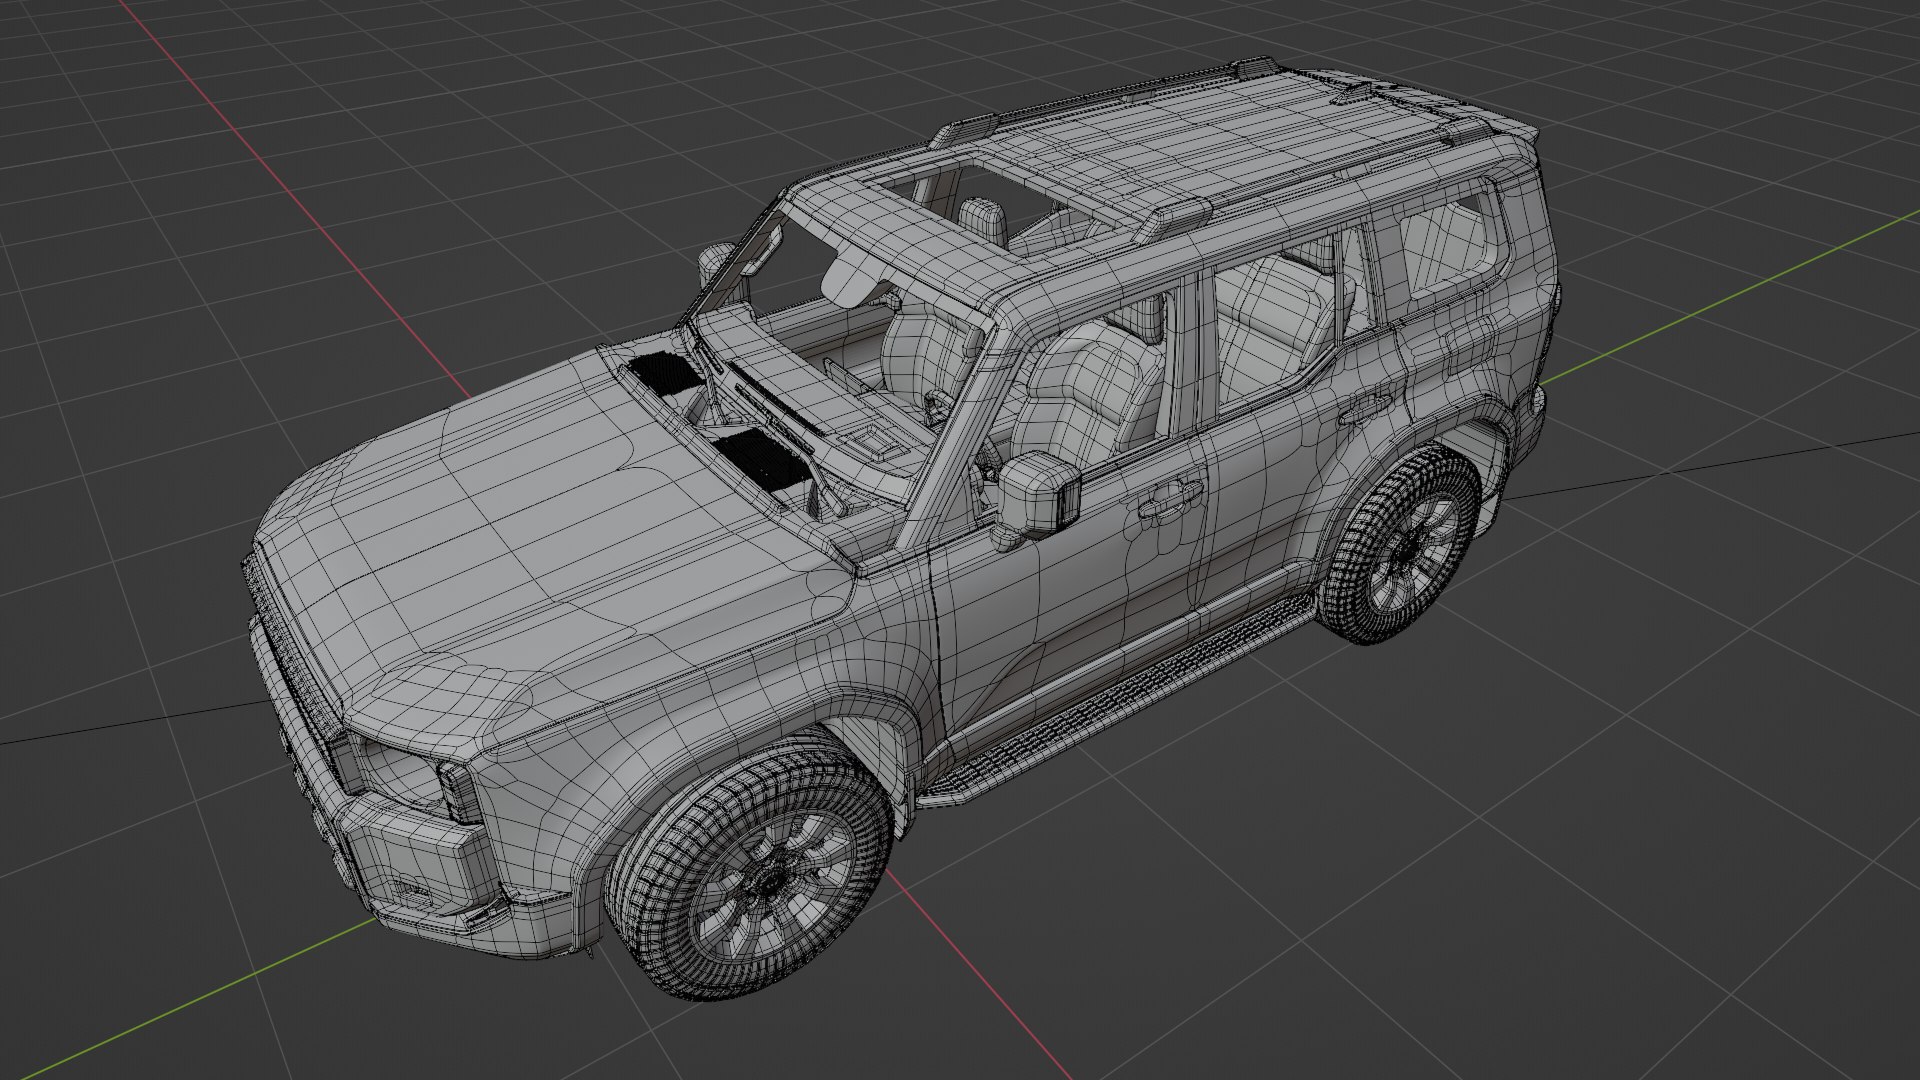Select the rear wheel of the SUV
This screenshot has height=1080, width=1920.
coord(1402,545)
